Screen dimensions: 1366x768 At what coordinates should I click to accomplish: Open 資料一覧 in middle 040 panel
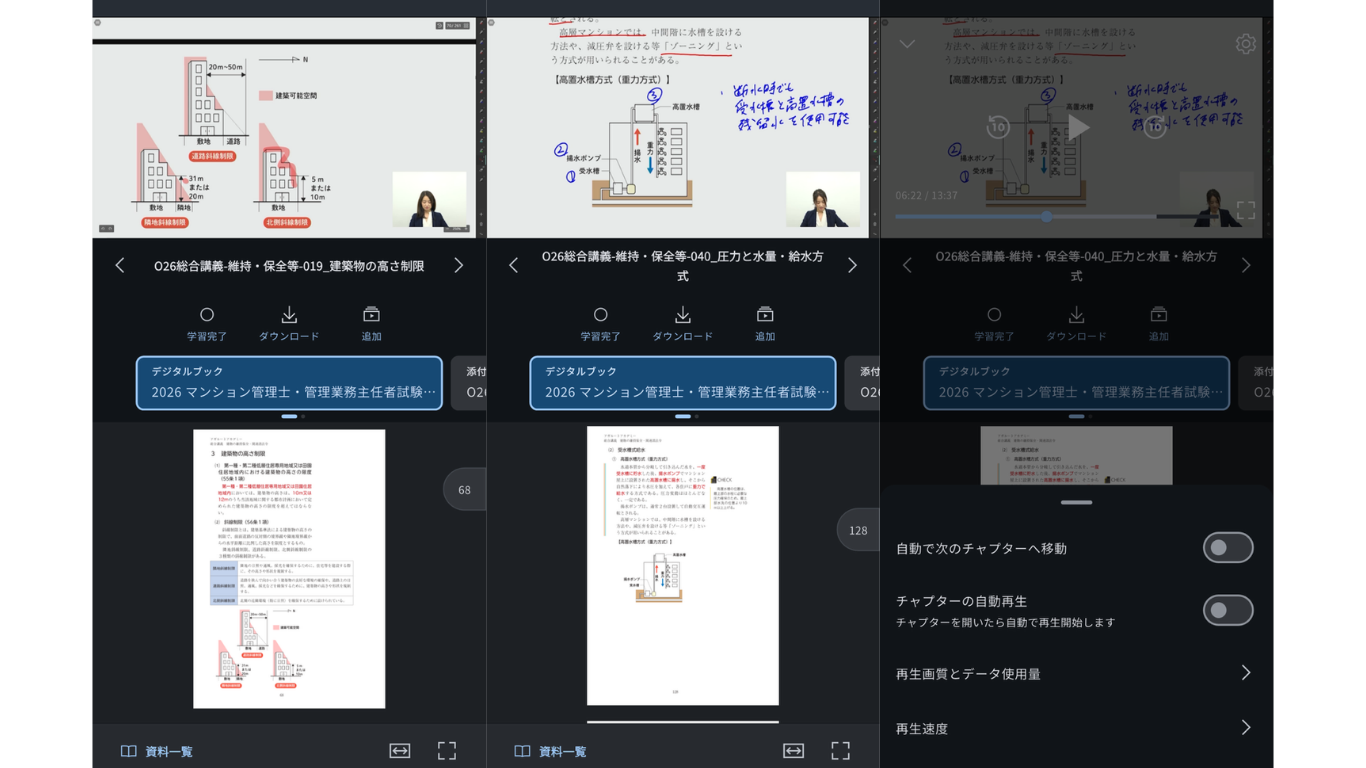pos(551,751)
